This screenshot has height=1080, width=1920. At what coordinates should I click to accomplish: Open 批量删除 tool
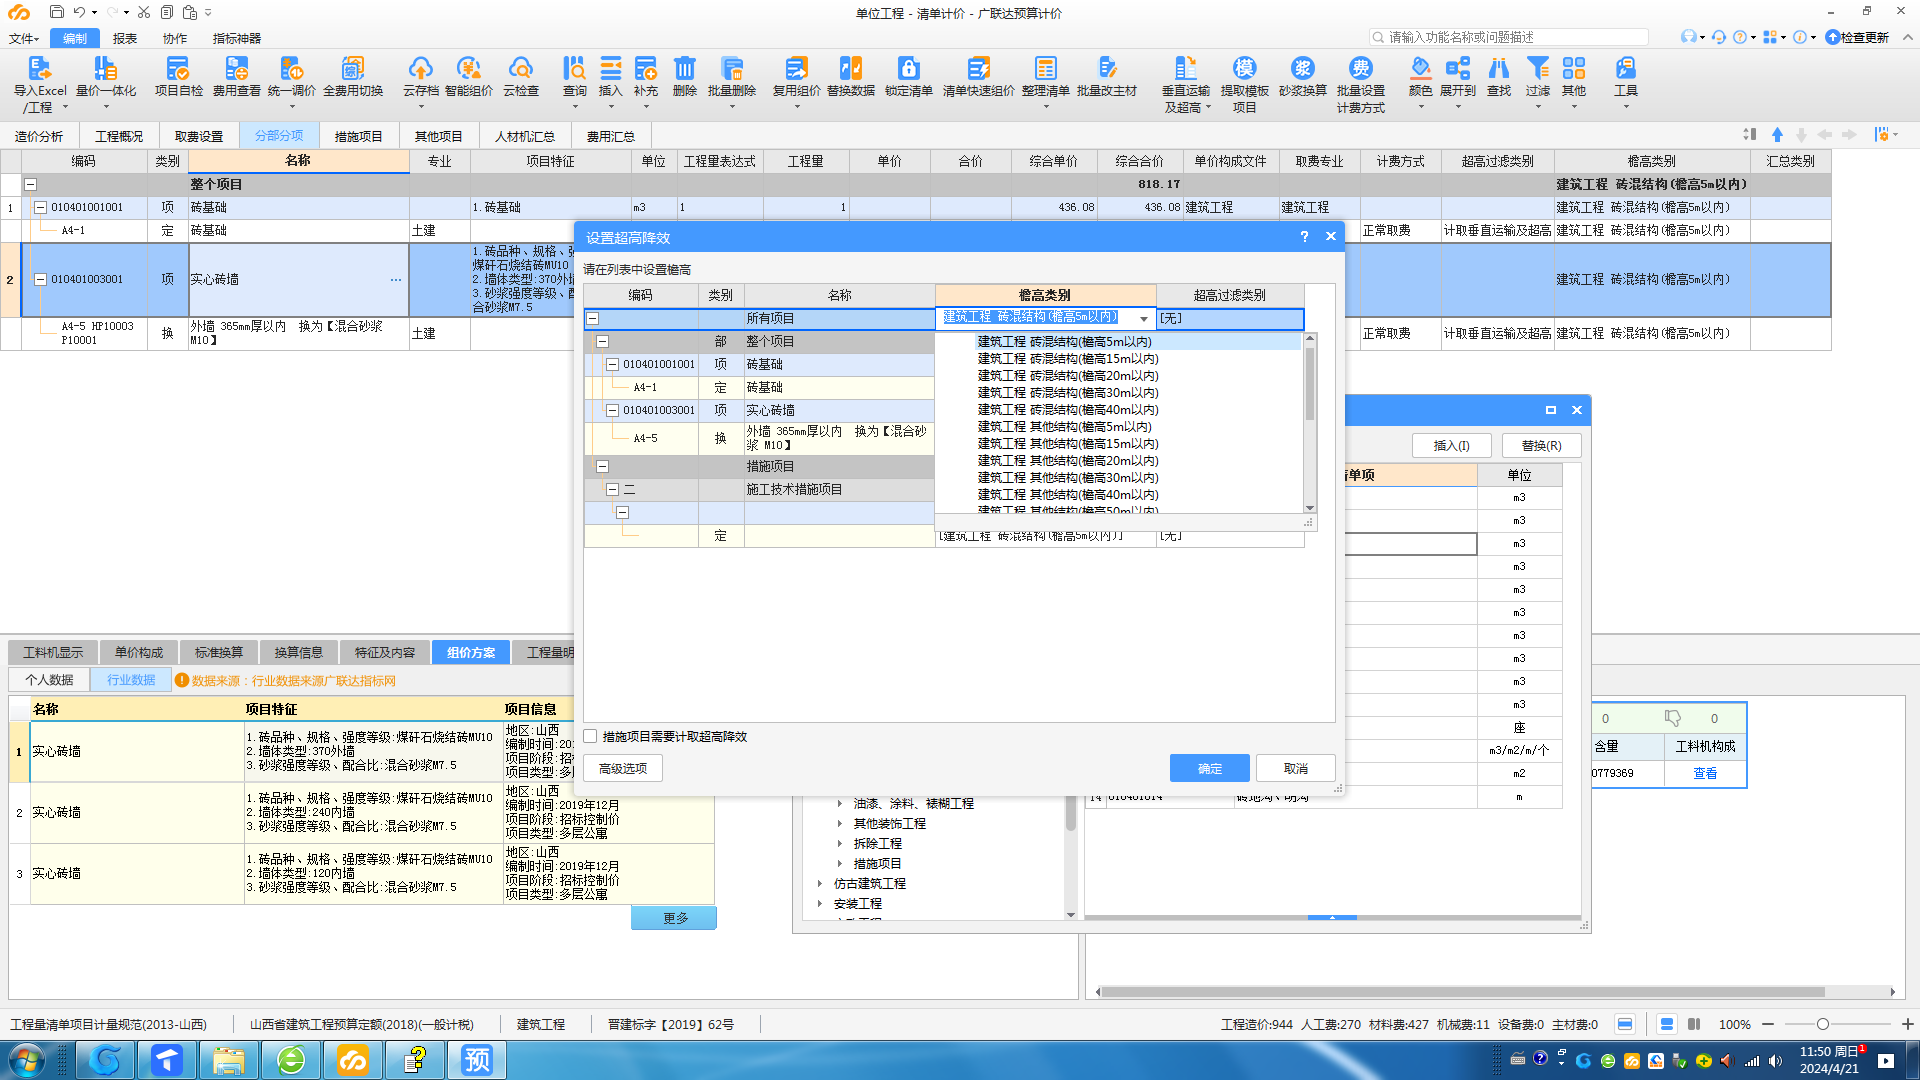[x=731, y=76]
